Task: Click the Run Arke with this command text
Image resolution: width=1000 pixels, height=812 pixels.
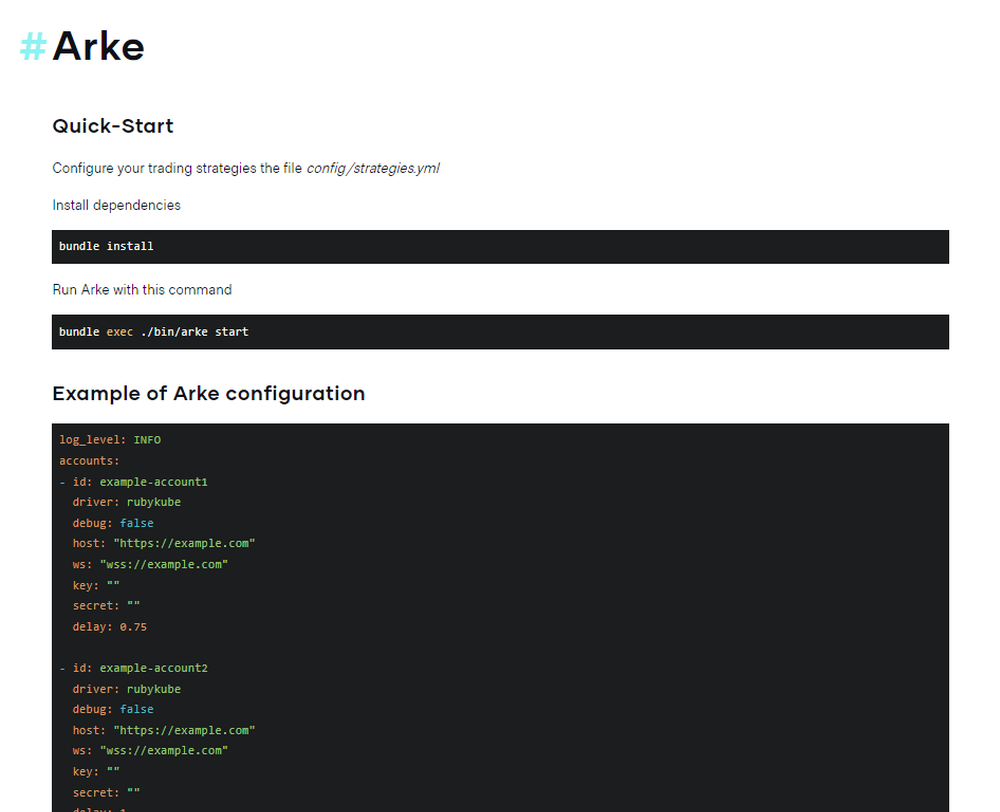Action: click(142, 289)
